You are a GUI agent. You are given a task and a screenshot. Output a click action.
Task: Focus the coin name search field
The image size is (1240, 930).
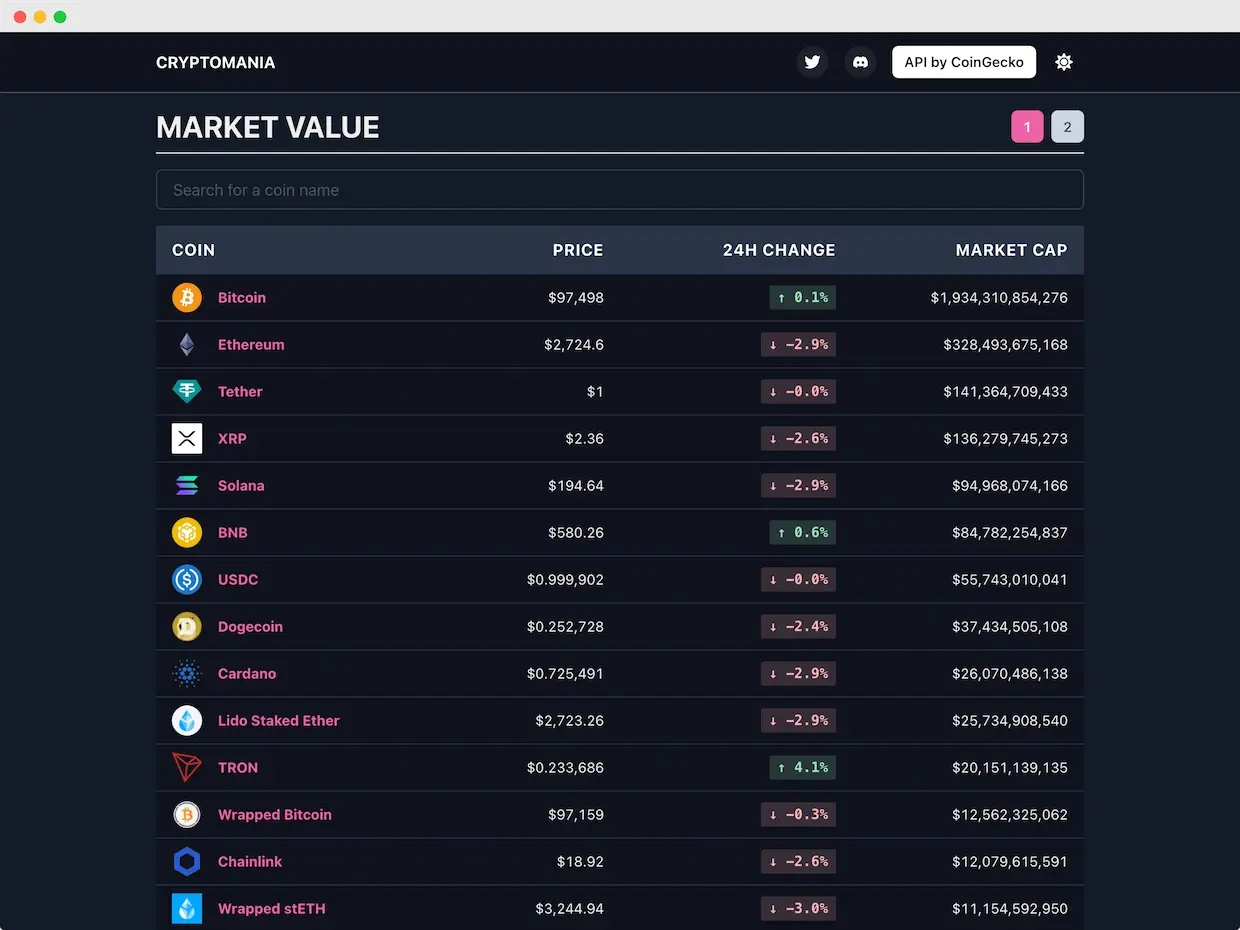(619, 190)
